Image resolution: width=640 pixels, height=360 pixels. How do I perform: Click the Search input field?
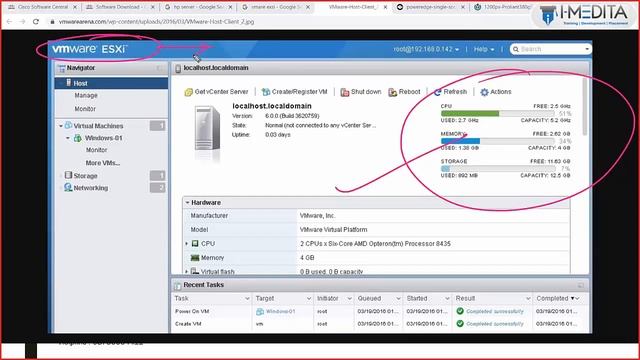pyautogui.click(x=551, y=49)
